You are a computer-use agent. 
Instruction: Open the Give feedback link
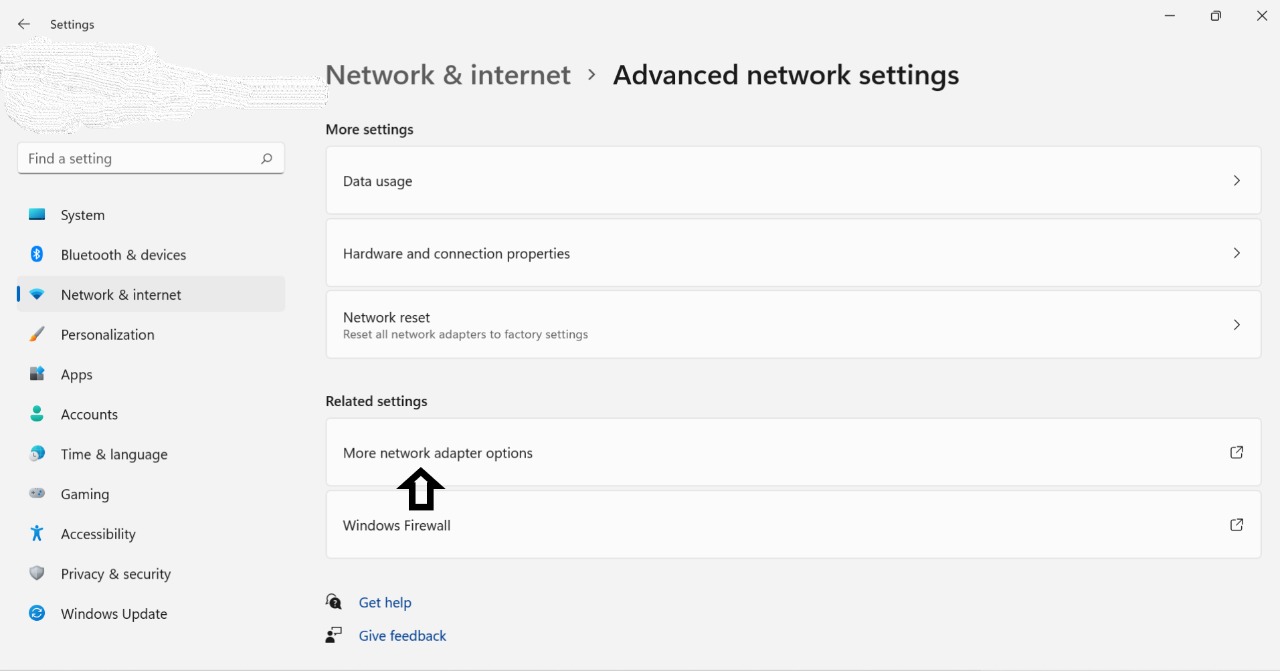tap(402, 636)
